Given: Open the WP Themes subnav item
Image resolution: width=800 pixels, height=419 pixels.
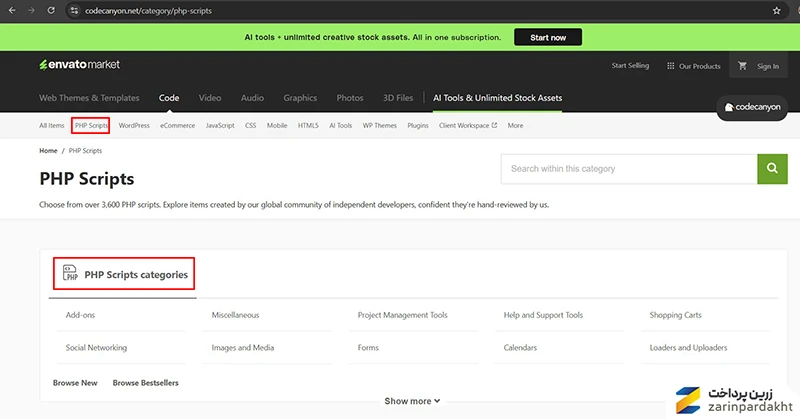Looking at the screenshot, I should point(380,126).
